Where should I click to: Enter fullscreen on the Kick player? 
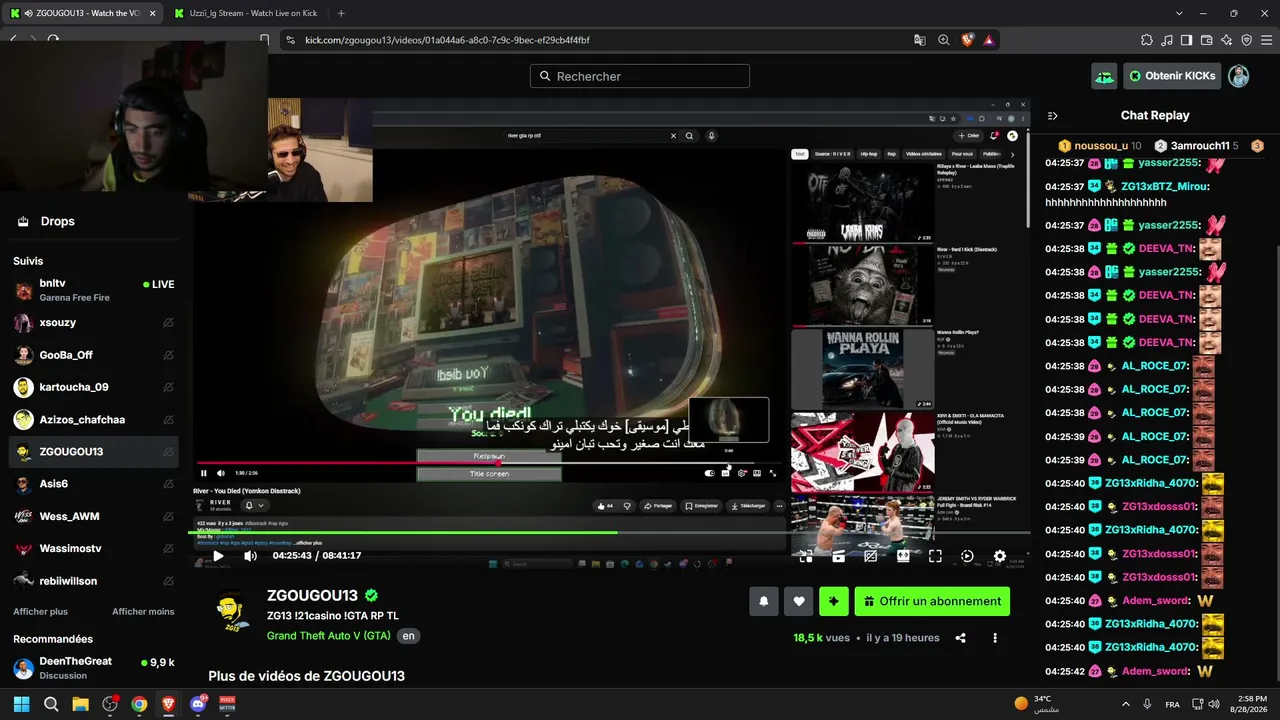pos(935,556)
